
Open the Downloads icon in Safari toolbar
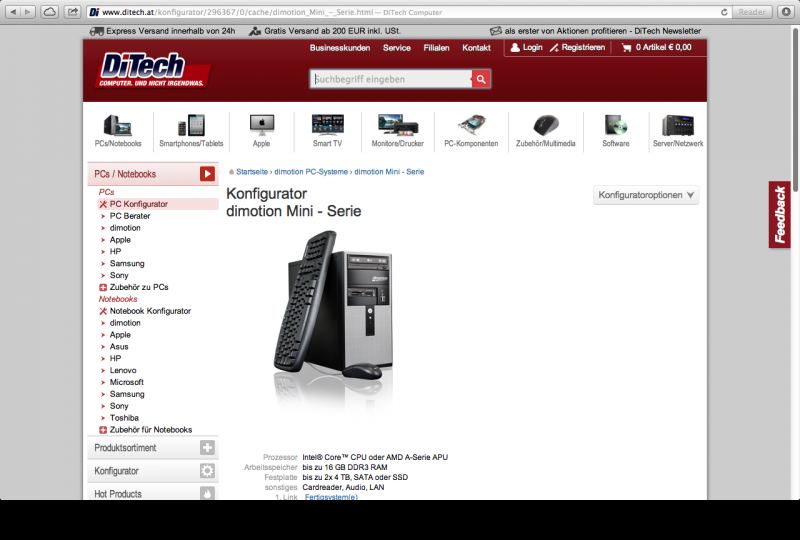tap(786, 12)
